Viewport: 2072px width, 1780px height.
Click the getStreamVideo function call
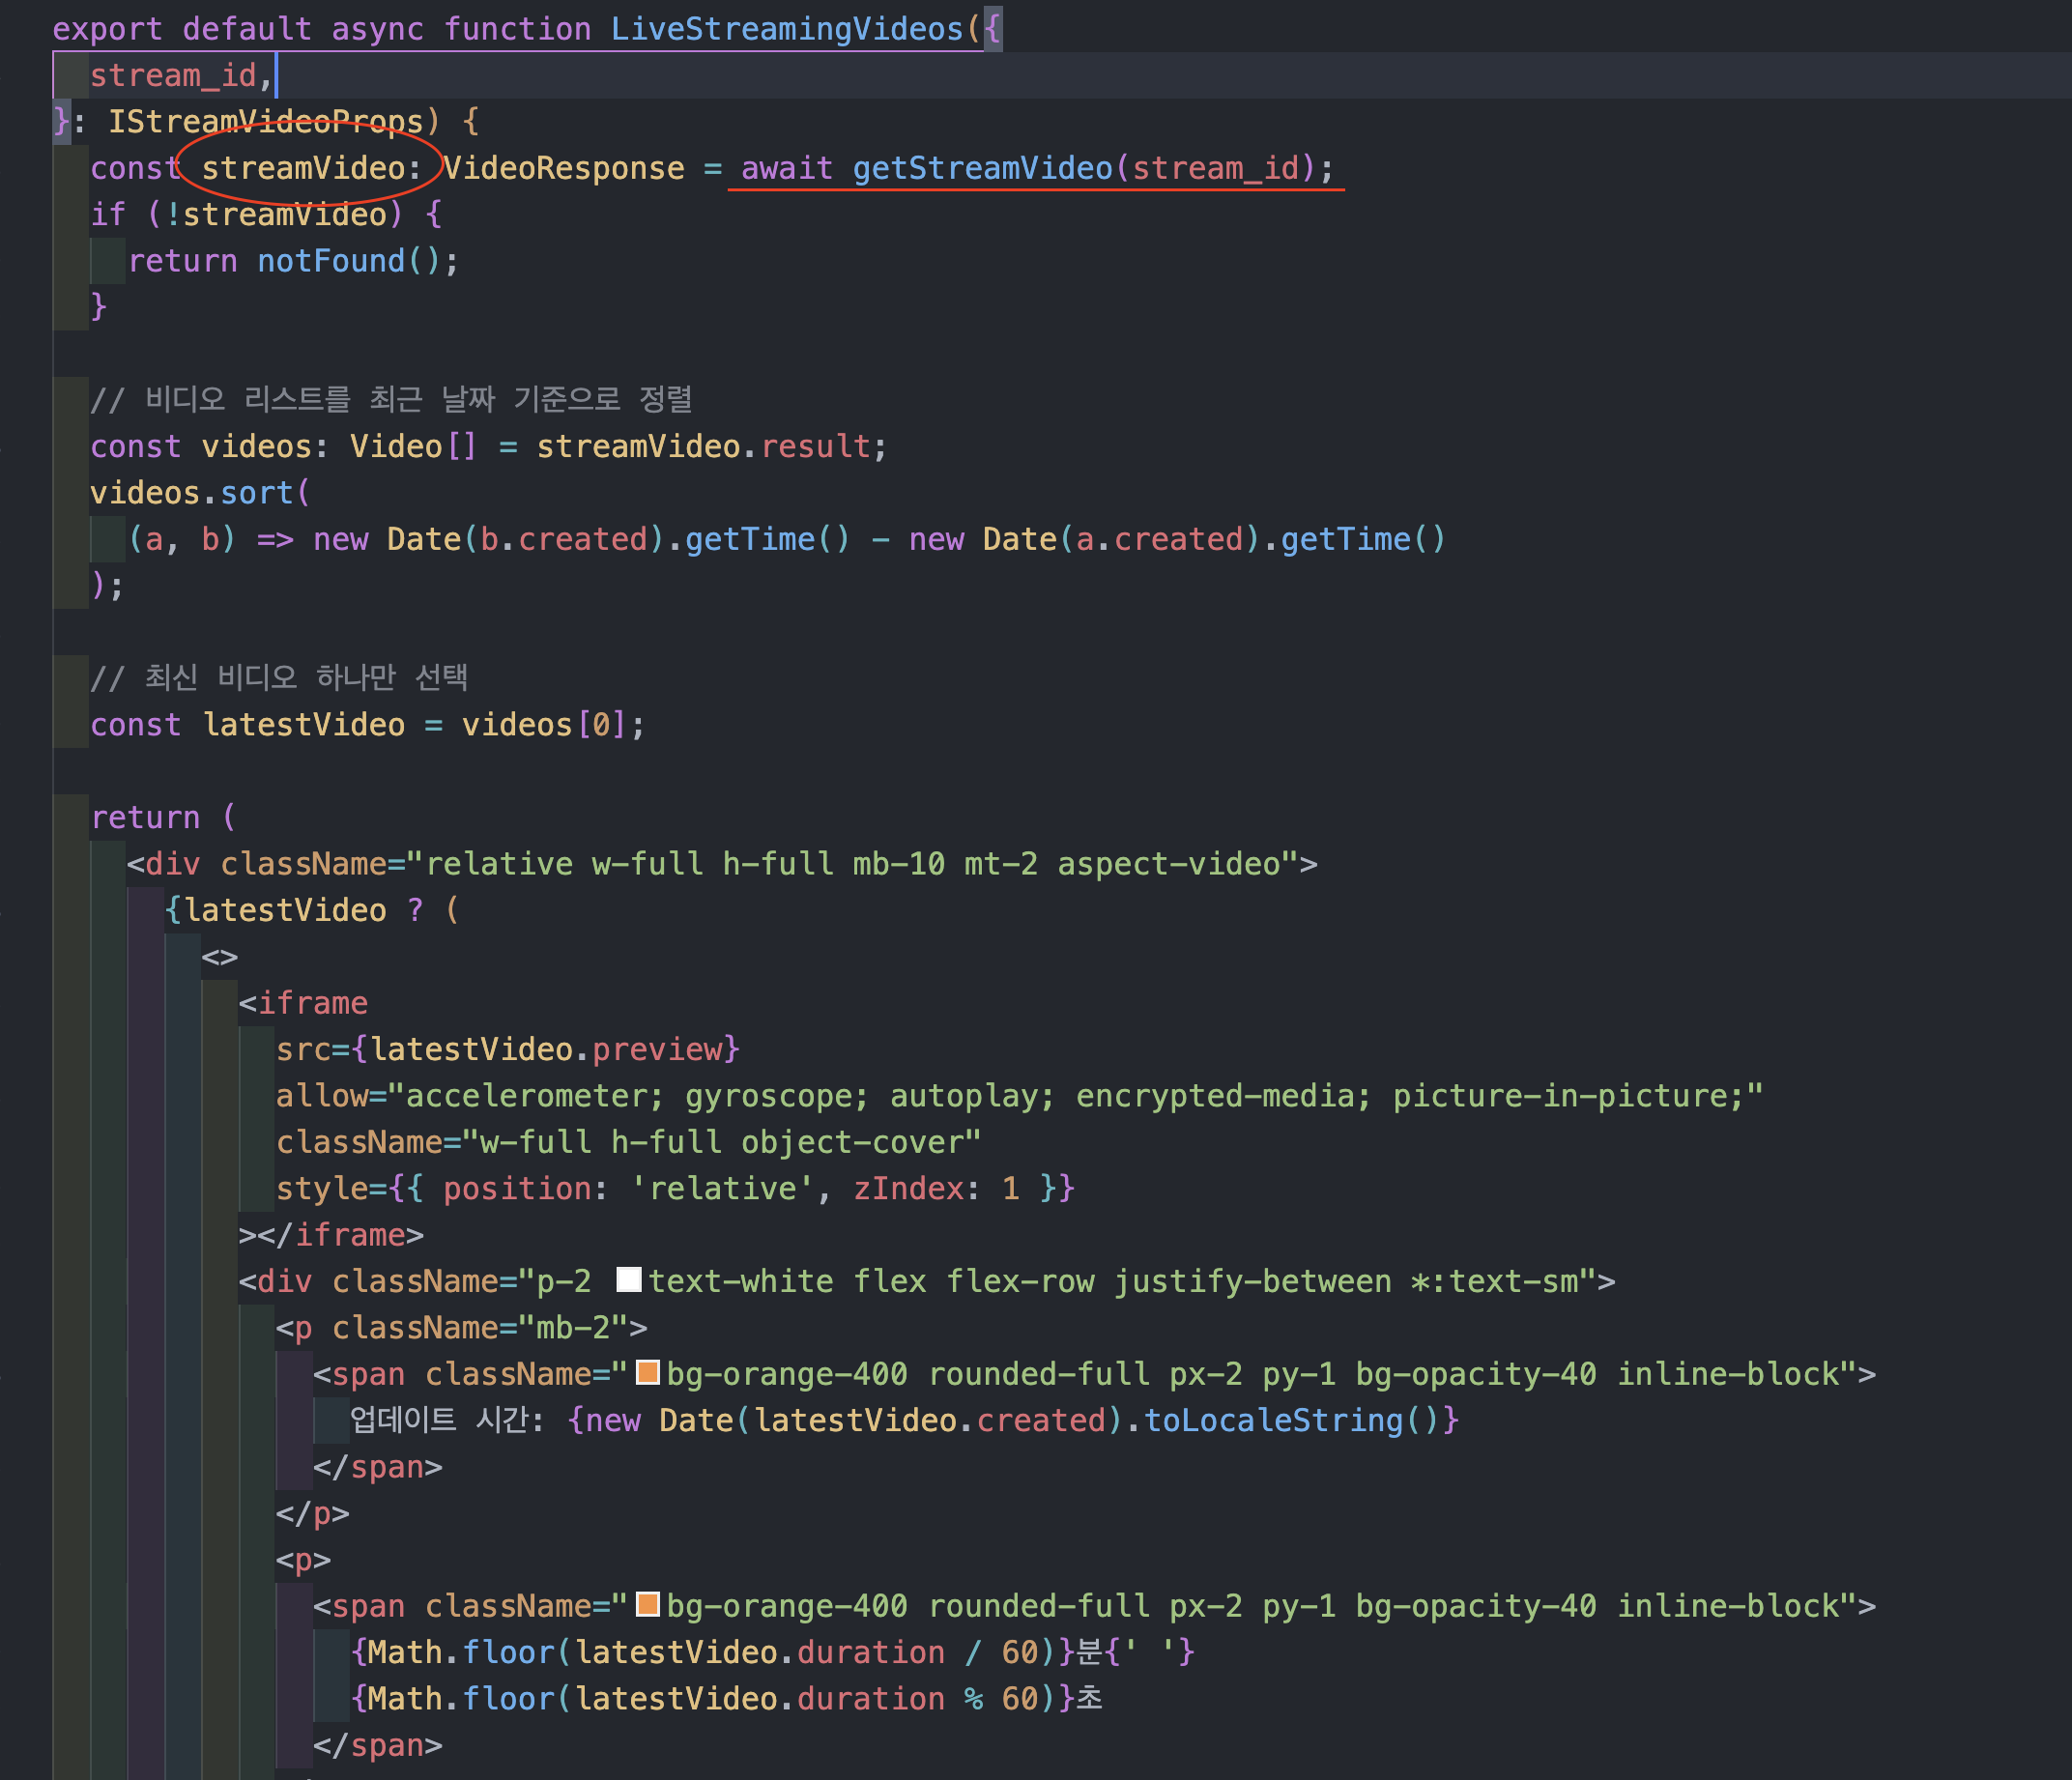click(982, 168)
